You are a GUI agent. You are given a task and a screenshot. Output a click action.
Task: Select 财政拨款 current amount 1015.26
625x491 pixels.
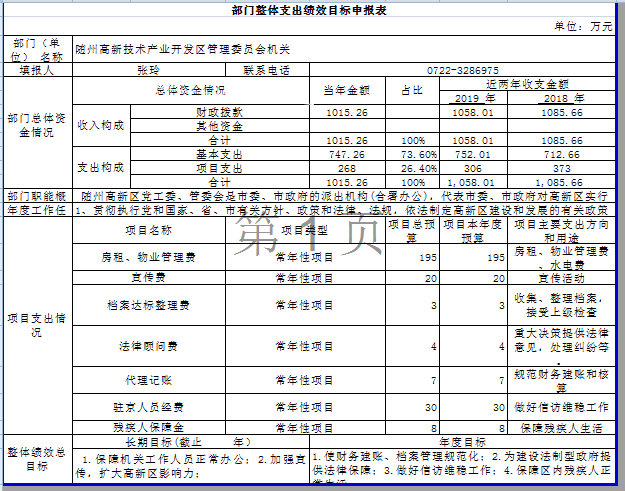(347, 112)
